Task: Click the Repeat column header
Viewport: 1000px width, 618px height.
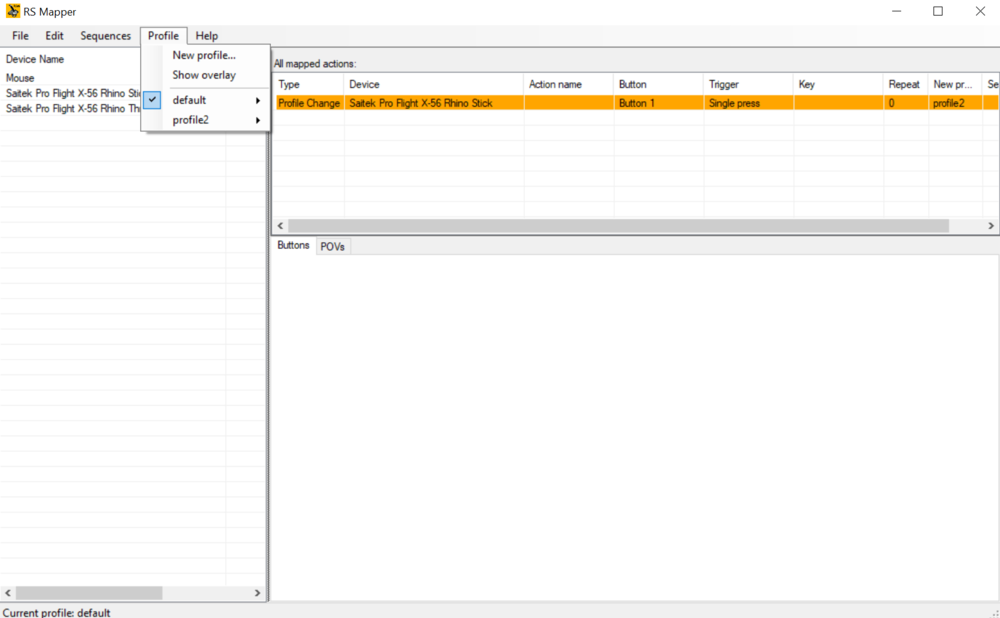Action: [906, 84]
